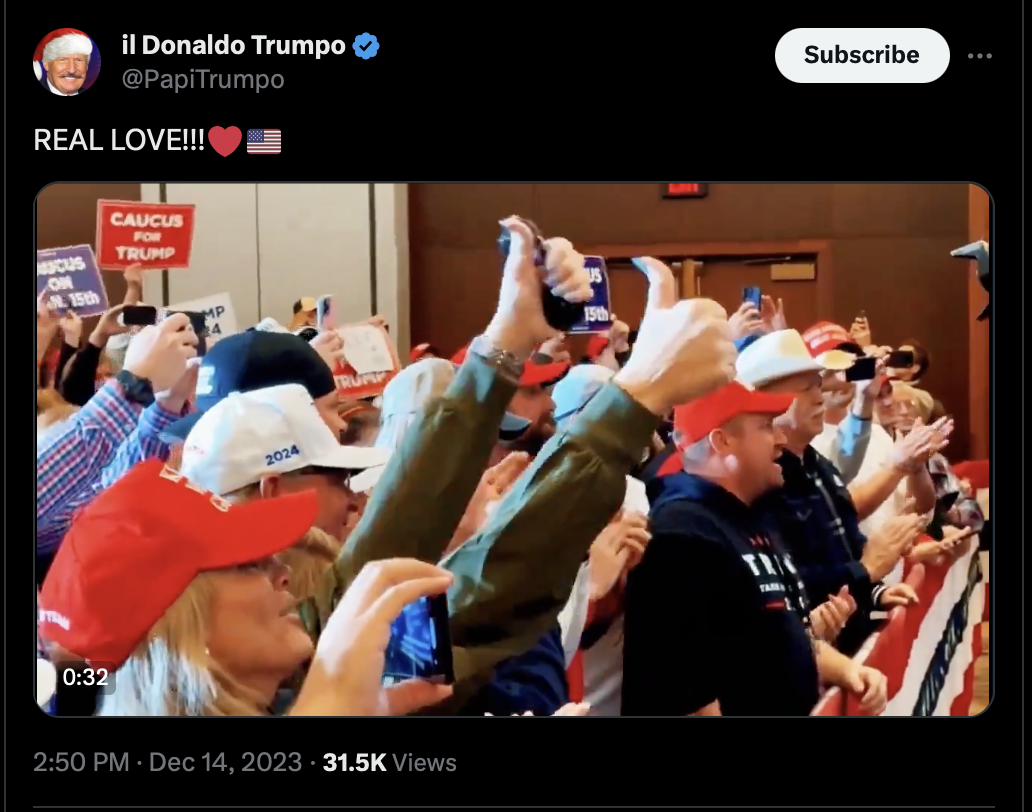Screen dimensions: 1032x812
Task: Click the Views label
Action: pos(424,763)
